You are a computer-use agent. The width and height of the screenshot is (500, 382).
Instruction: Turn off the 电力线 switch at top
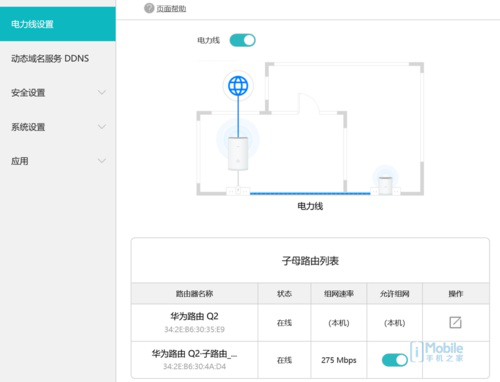[242, 40]
